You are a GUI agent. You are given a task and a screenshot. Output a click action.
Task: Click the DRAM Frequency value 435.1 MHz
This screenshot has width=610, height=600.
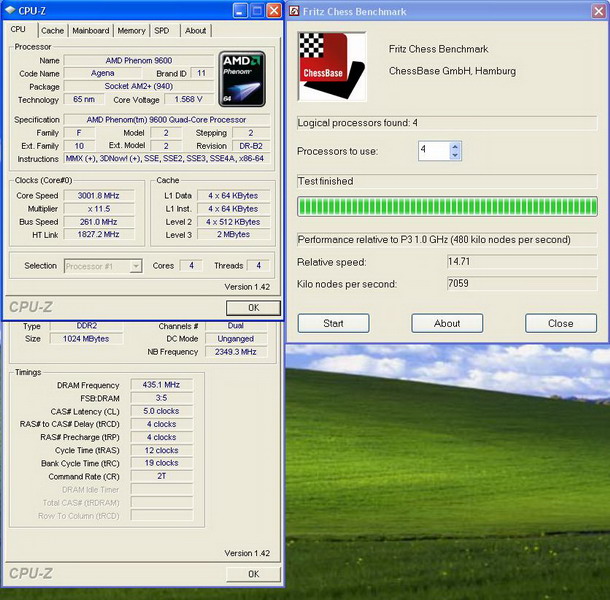(161, 385)
